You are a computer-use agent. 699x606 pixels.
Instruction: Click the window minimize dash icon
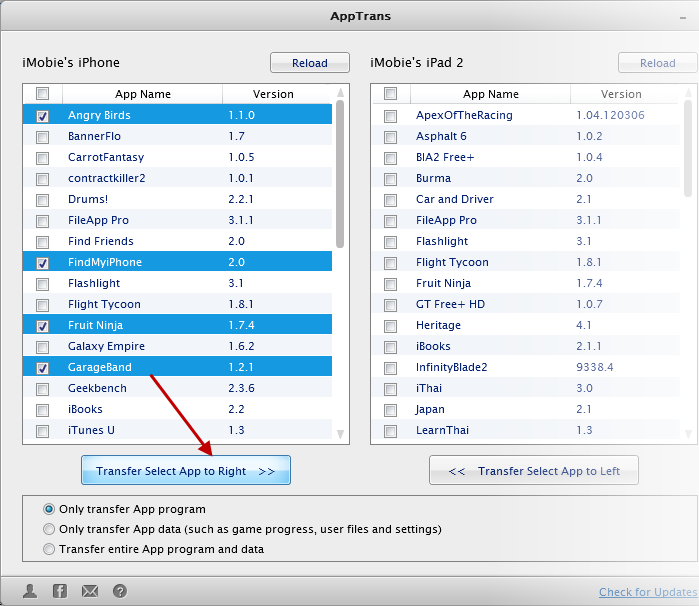(x=683, y=18)
